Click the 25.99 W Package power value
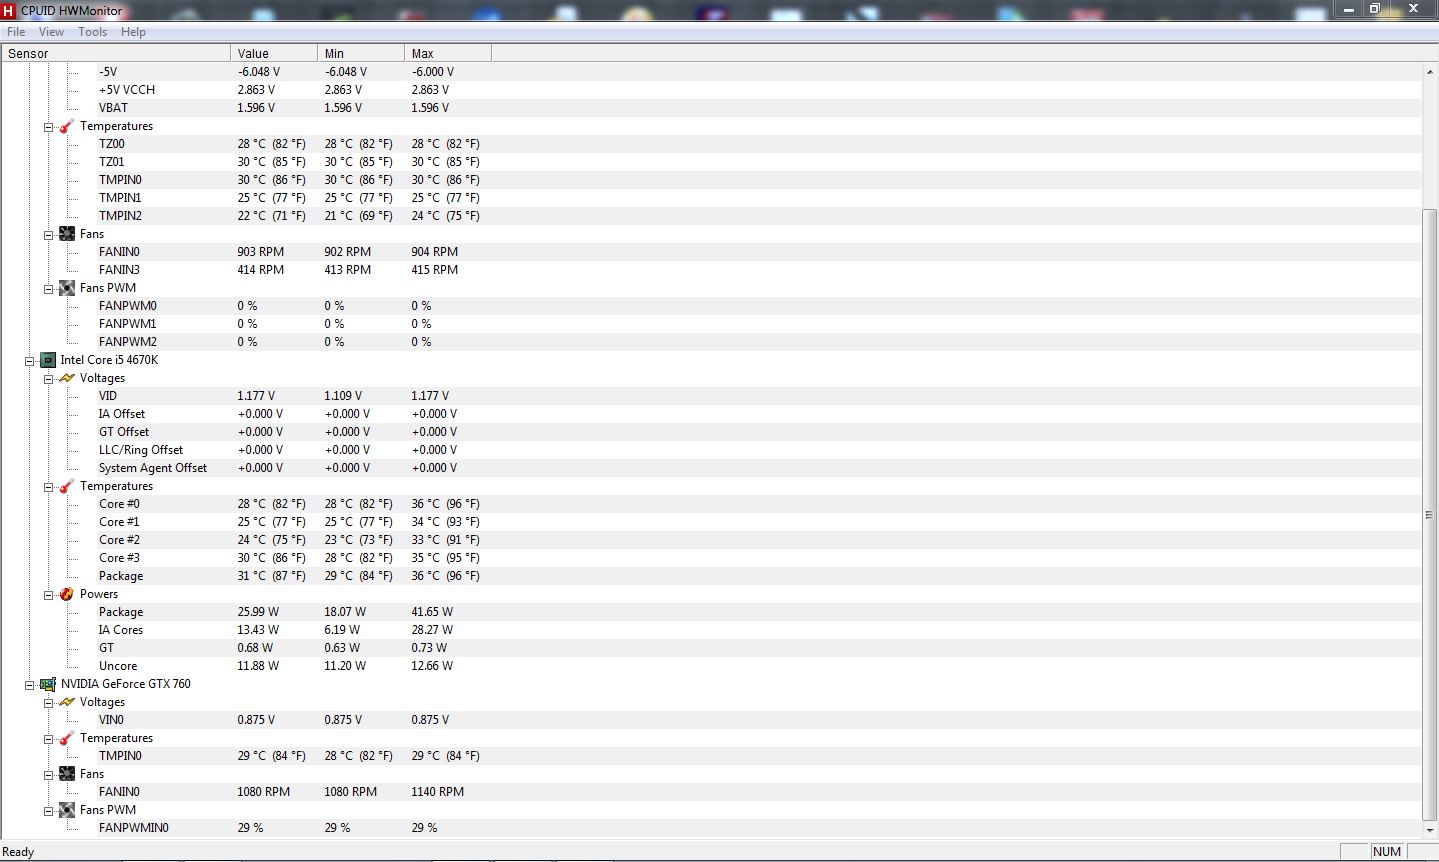This screenshot has width=1439, height=862. tap(258, 612)
